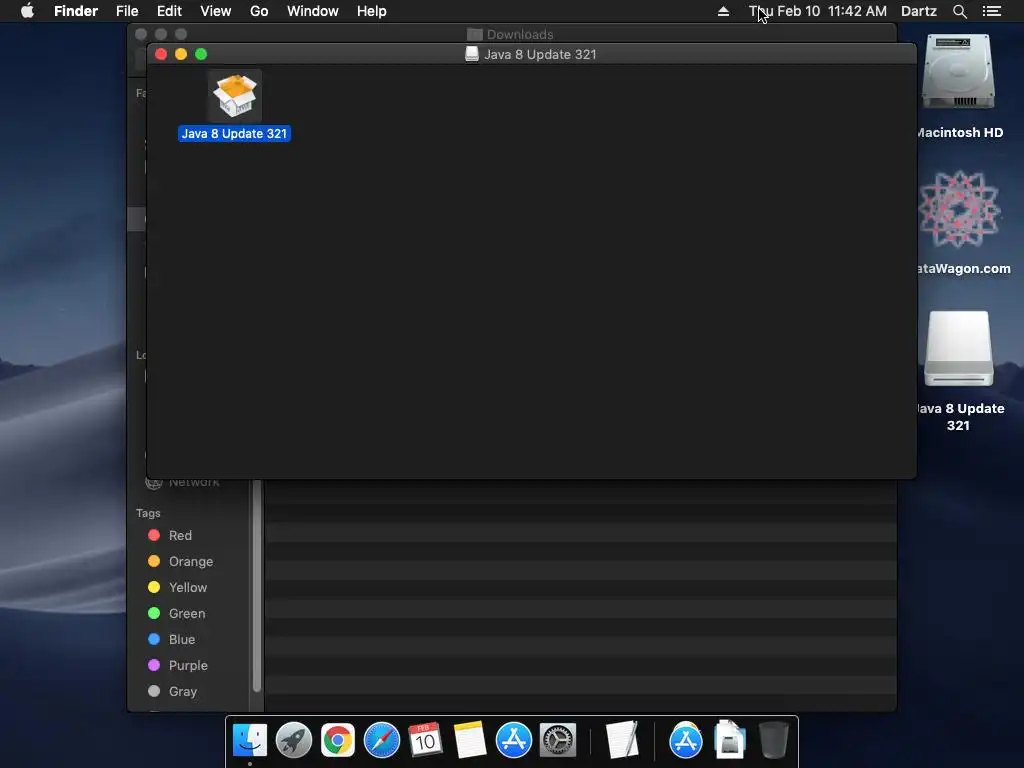The width and height of the screenshot is (1024, 768).
Task: Close the Java 8 Update 321 window
Action: point(161,54)
